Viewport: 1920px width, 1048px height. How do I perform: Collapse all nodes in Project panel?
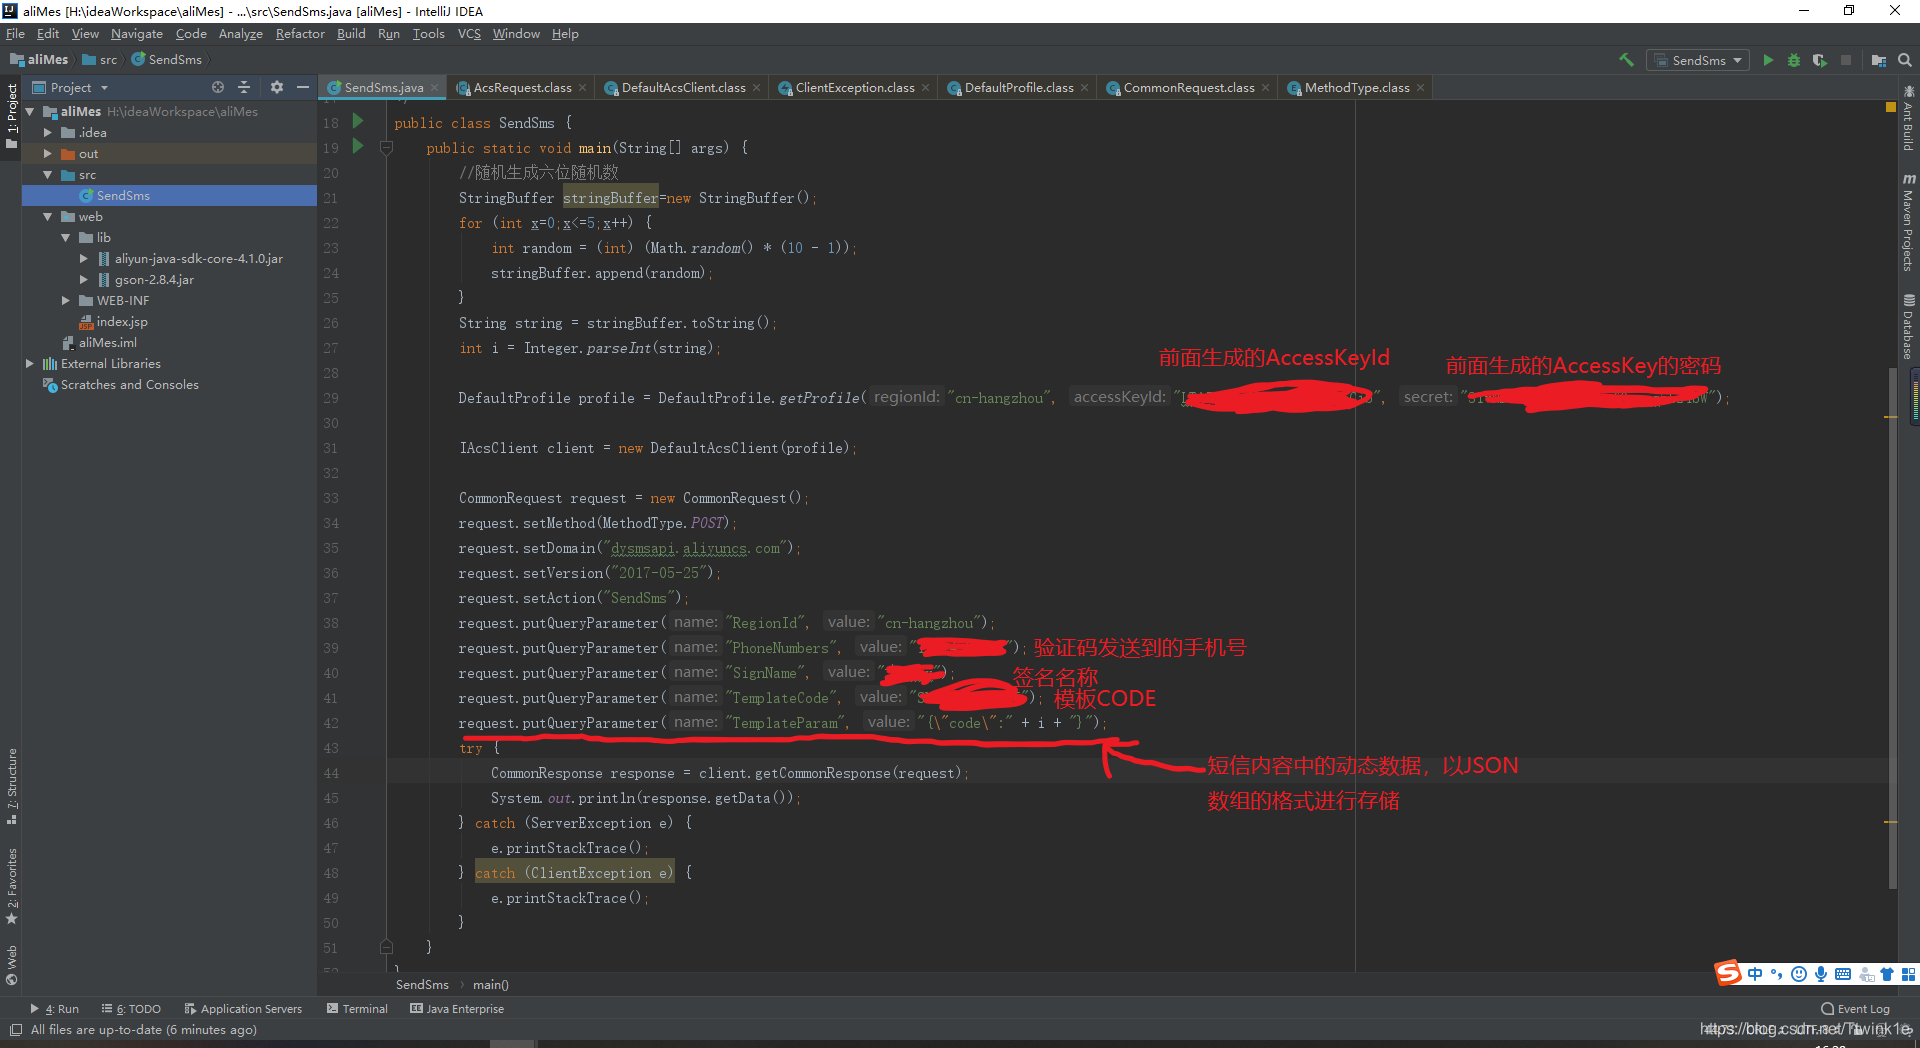point(244,87)
